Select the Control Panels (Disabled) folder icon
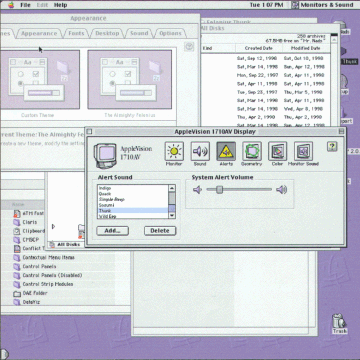The width and height of the screenshot is (360, 360). [17, 276]
